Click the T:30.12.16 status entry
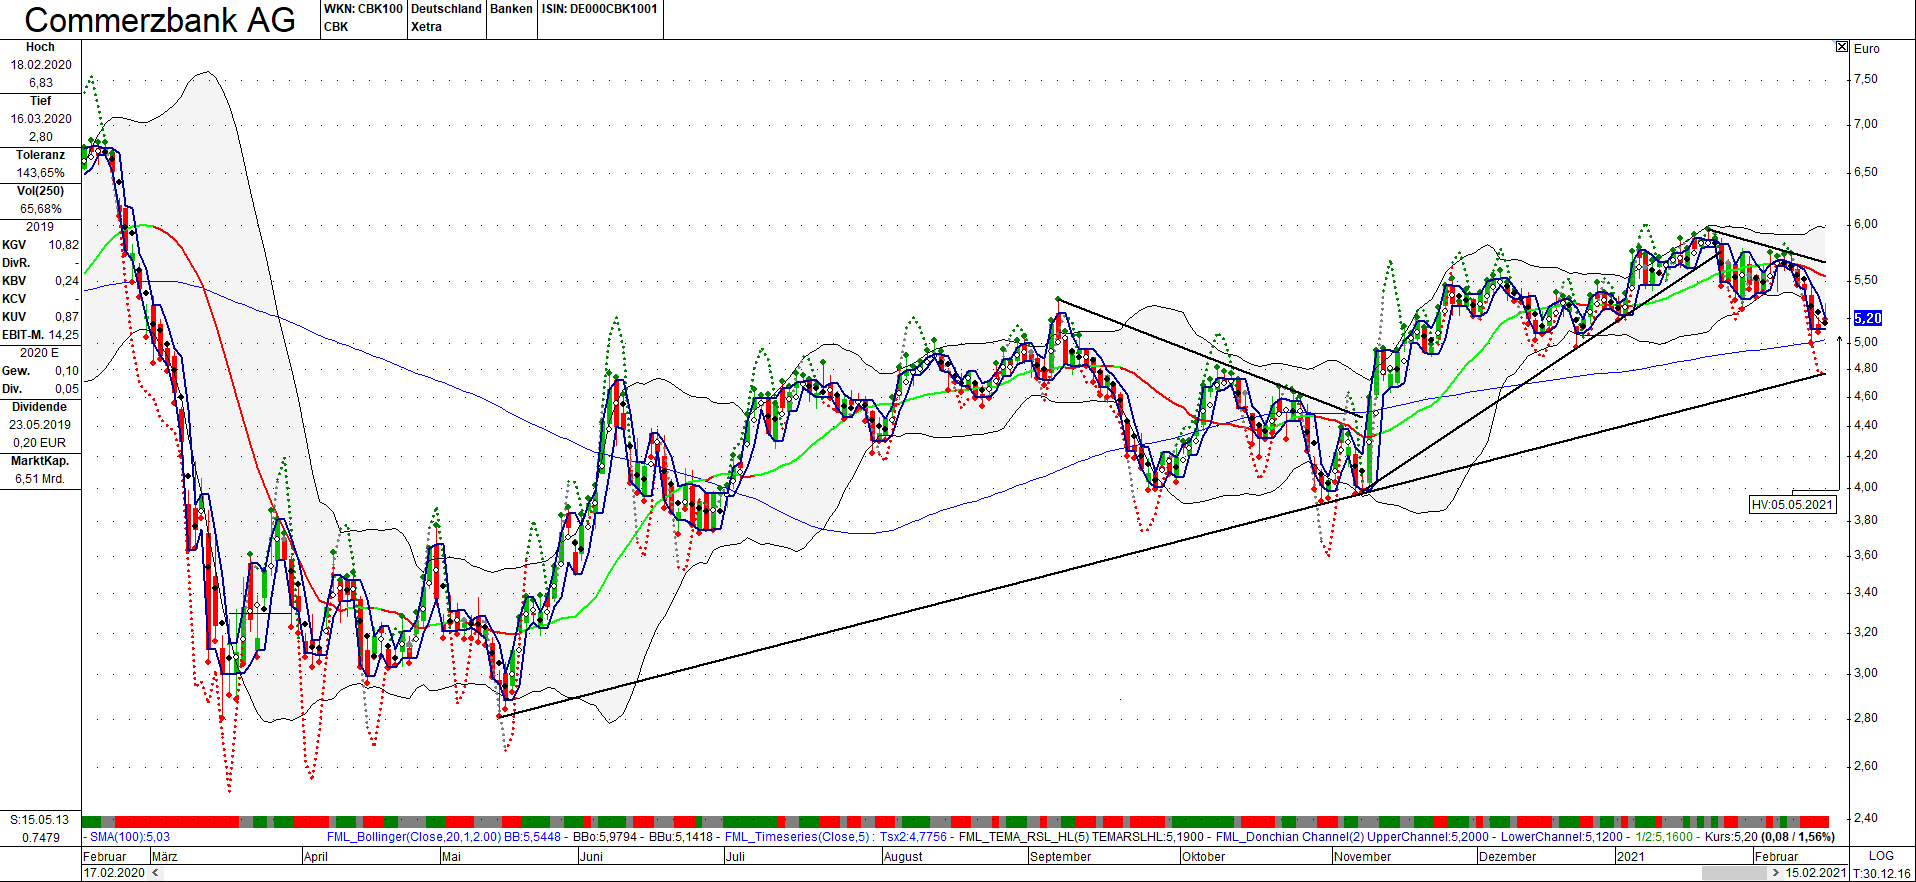The image size is (1916, 882). [1881, 873]
